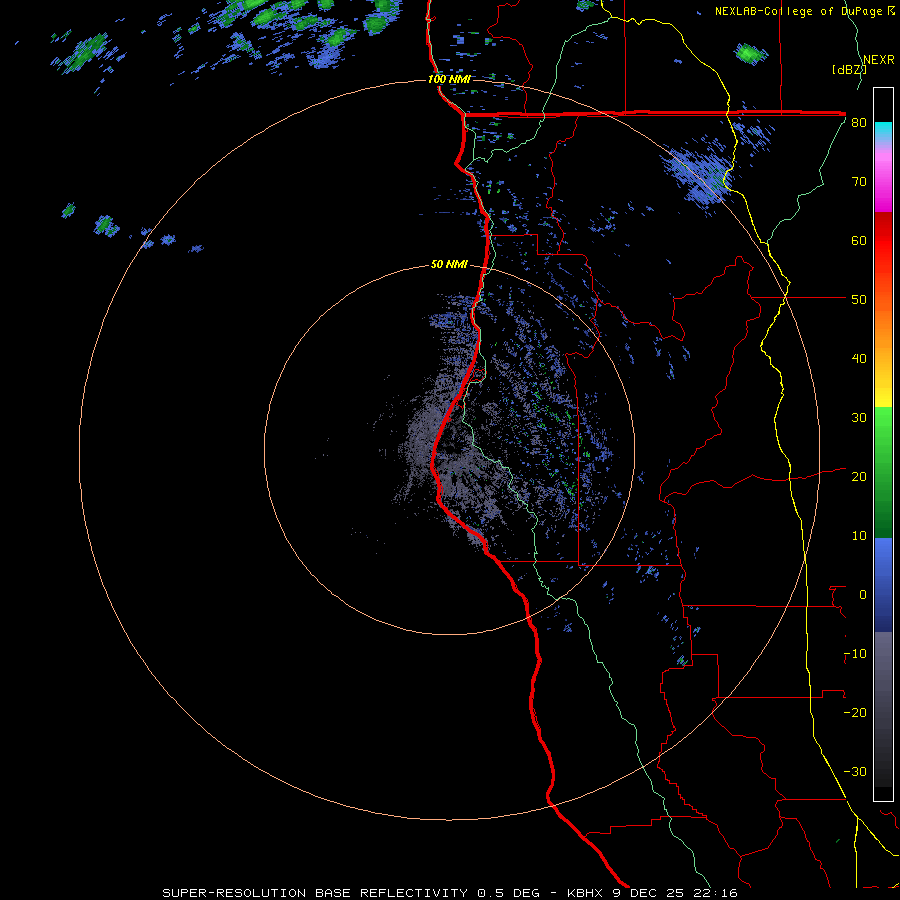Click the 40 dBZ scale value
900x900 pixels.
(x=859, y=359)
